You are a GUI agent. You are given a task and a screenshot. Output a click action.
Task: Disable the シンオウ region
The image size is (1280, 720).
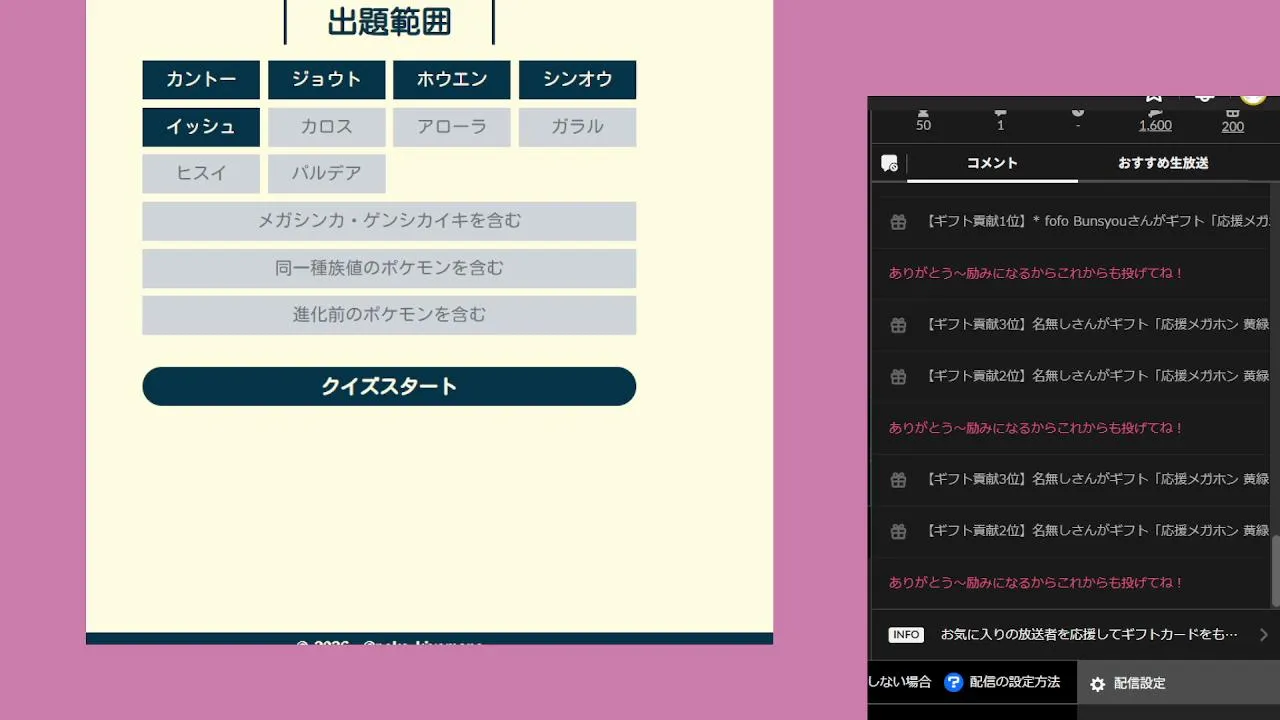tap(577, 80)
